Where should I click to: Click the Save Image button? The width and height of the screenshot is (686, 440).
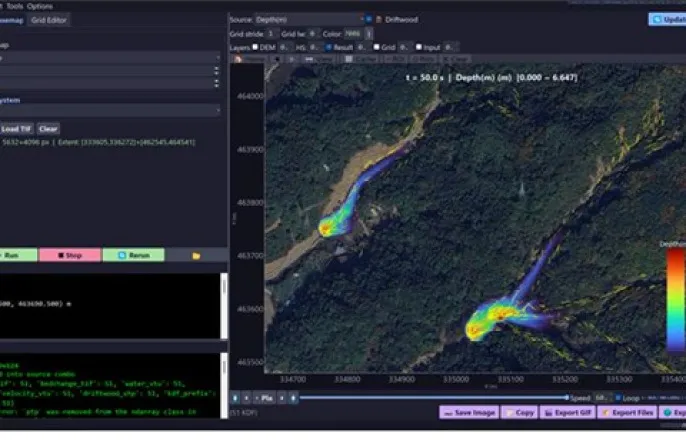point(469,412)
